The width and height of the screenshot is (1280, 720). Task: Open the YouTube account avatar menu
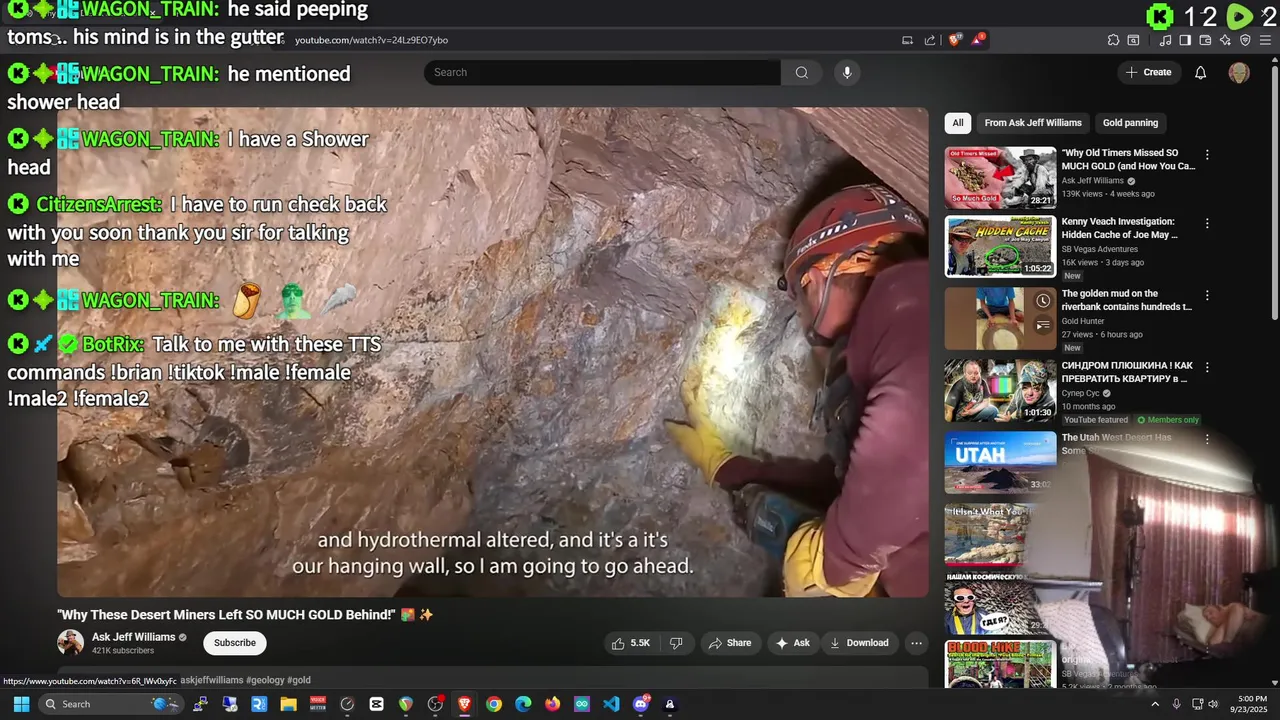pyautogui.click(x=1239, y=72)
